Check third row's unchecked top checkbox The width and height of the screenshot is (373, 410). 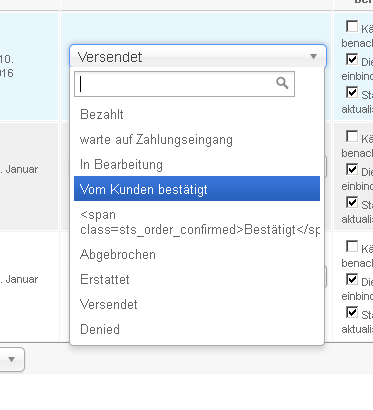[352, 246]
